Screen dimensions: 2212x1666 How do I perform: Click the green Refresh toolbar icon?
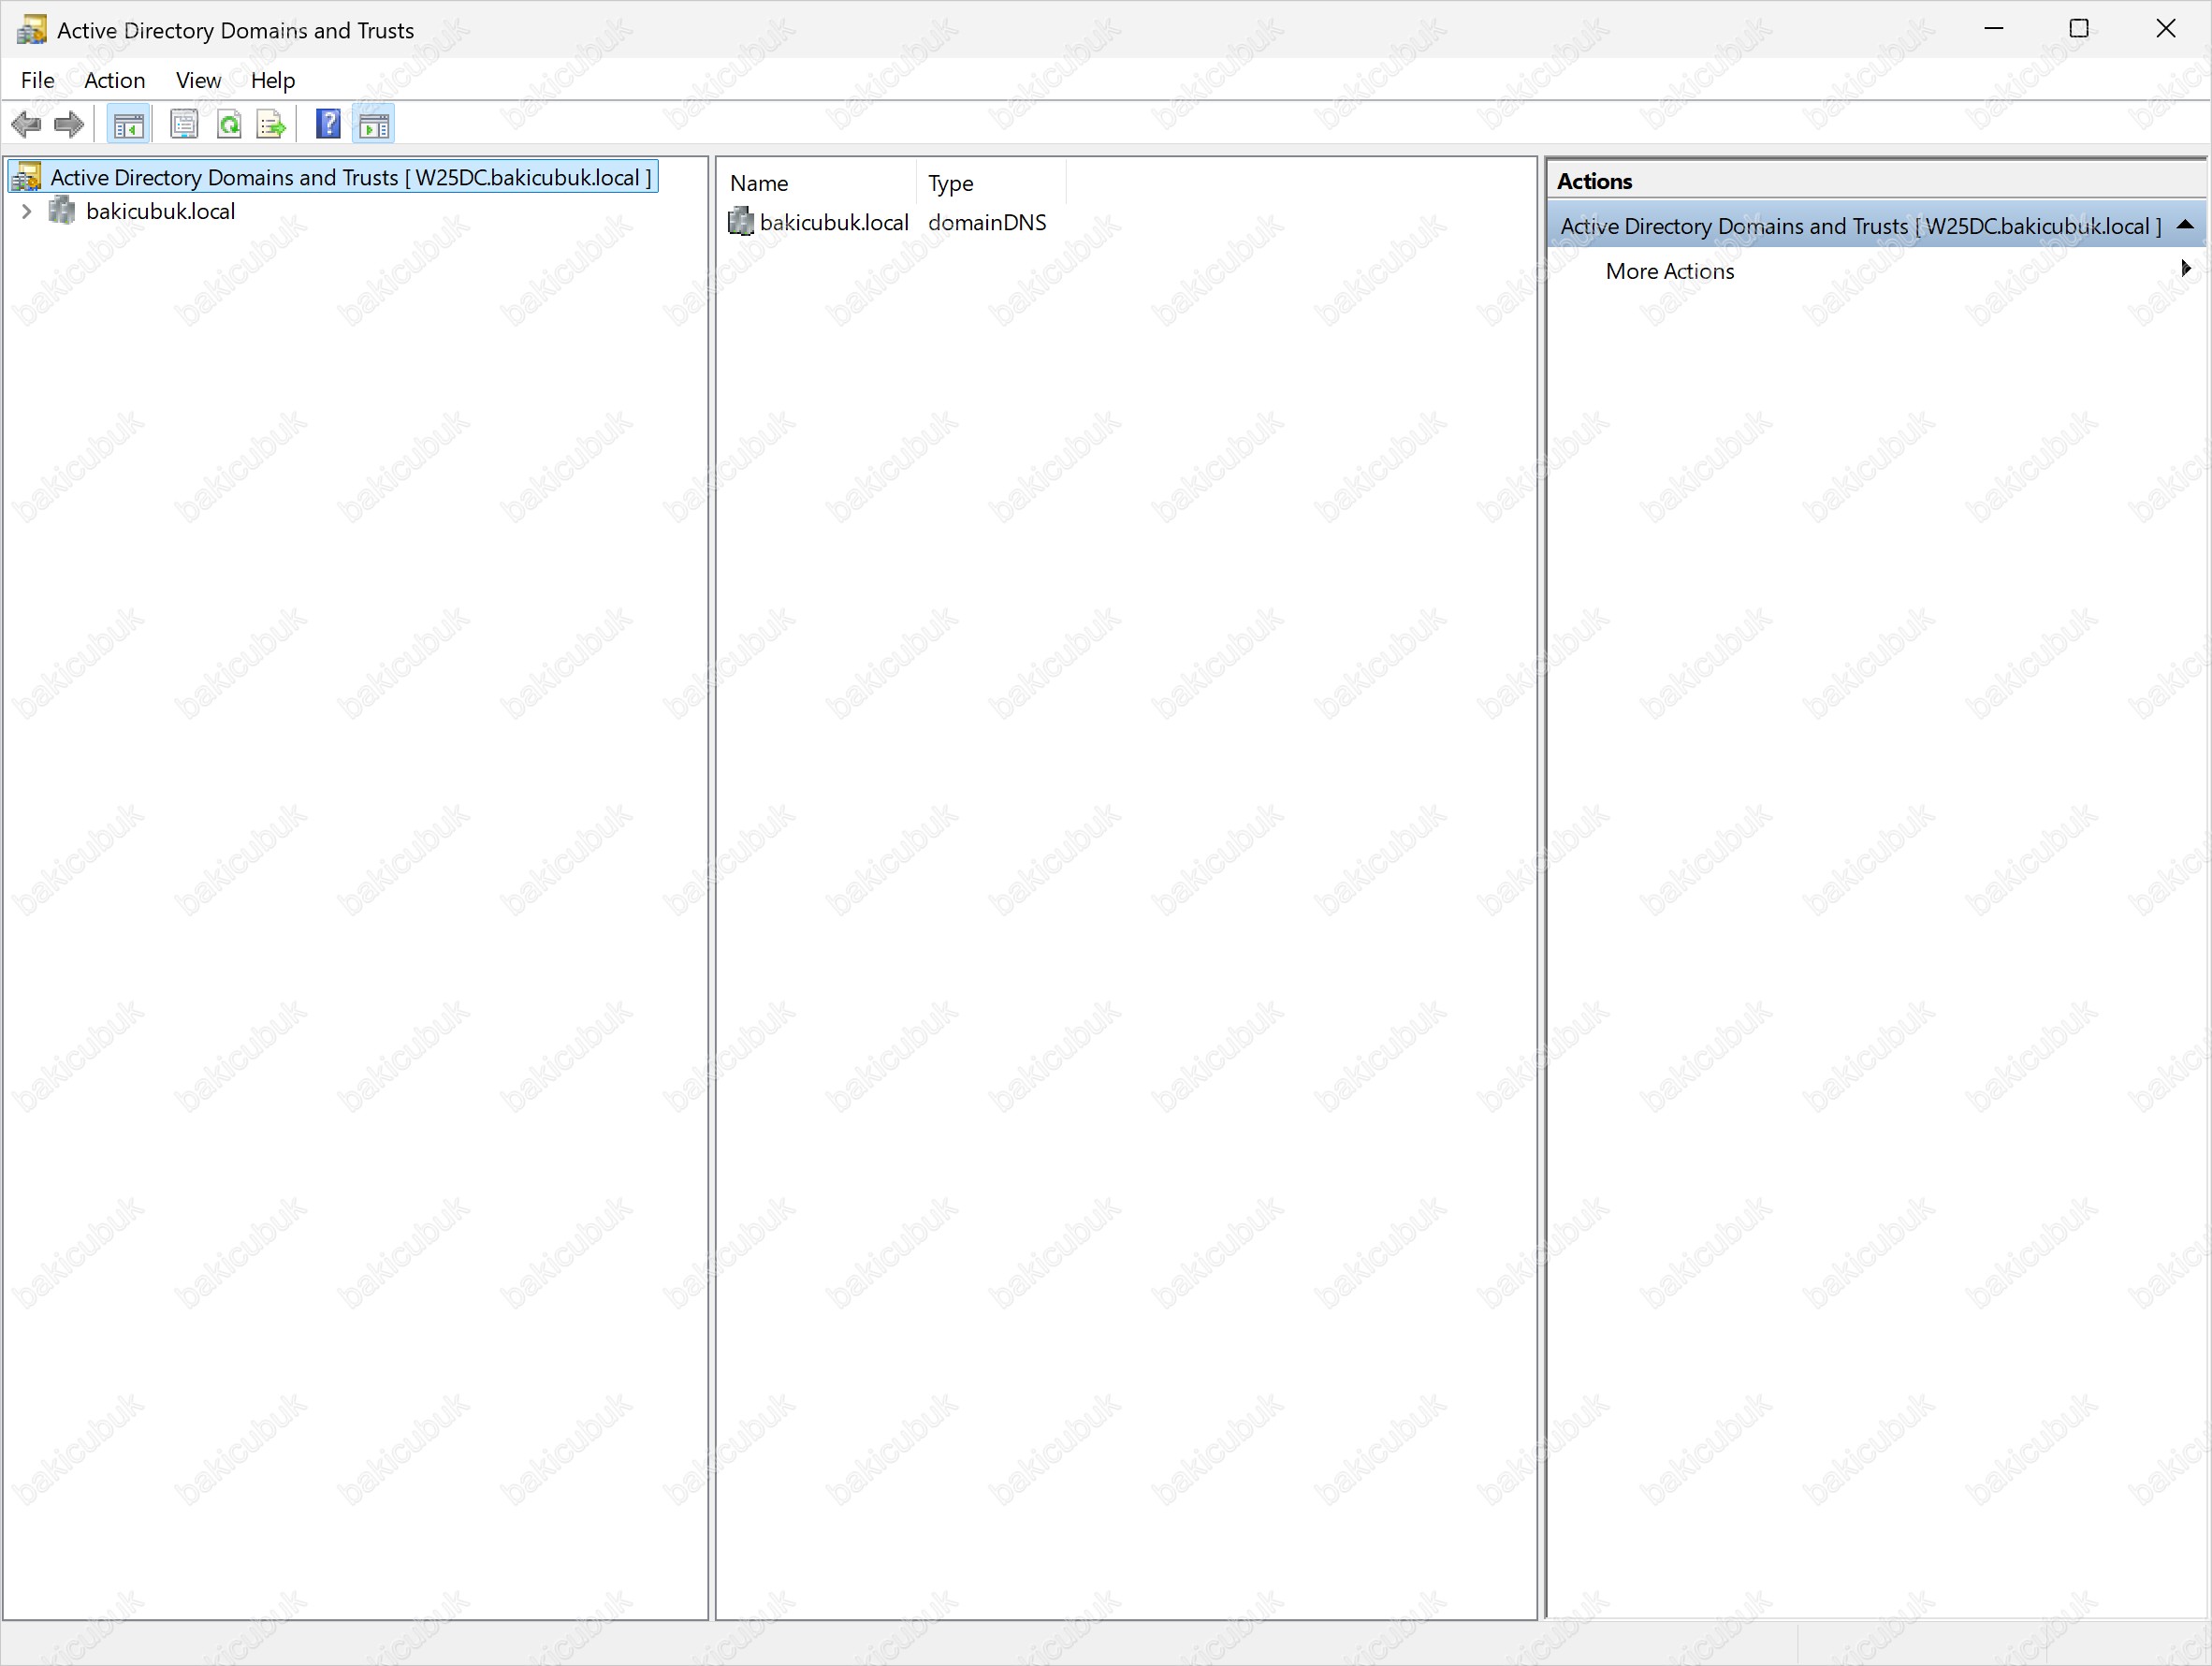point(229,125)
